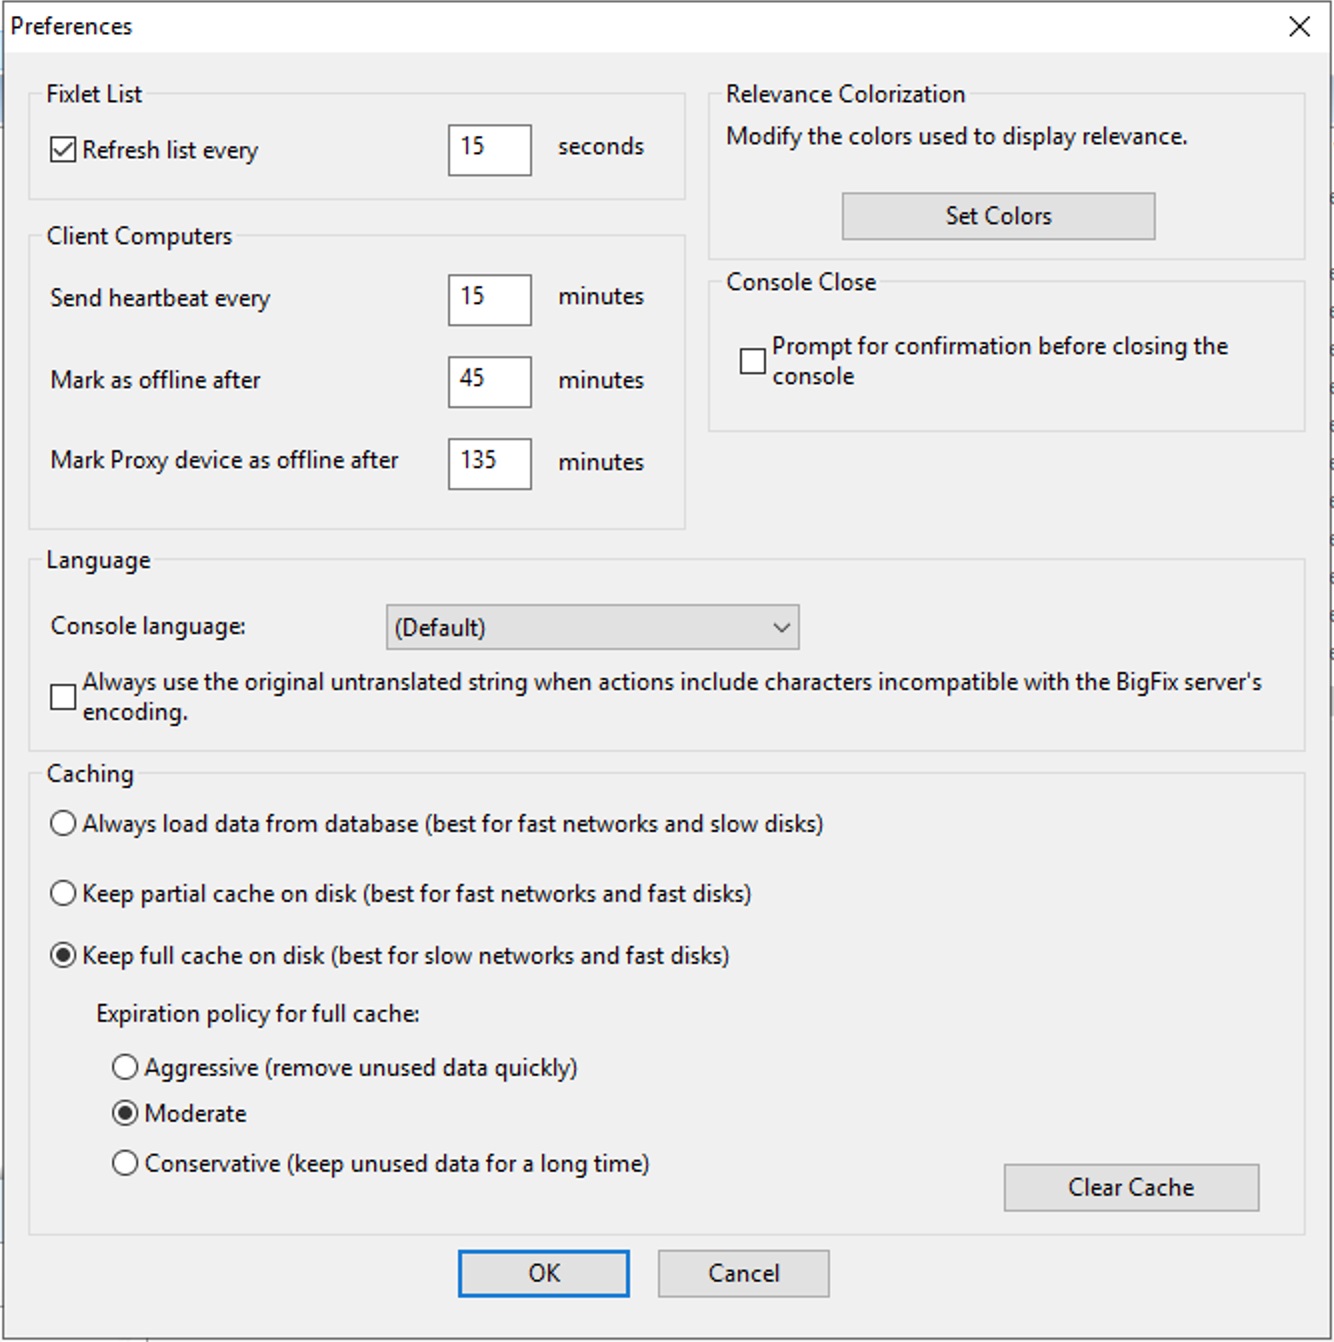Enable prompt for confirmation before closing console

tap(751, 361)
